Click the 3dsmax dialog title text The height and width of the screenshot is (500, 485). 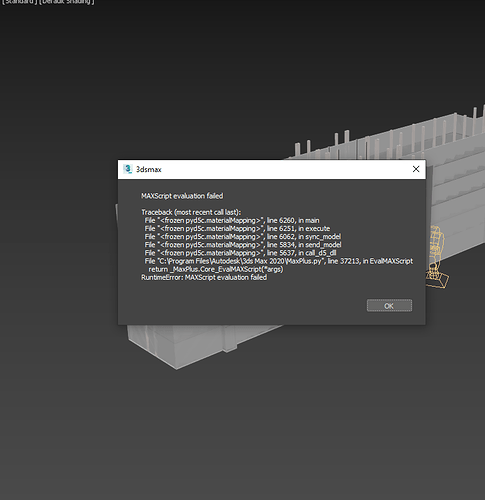(149, 169)
